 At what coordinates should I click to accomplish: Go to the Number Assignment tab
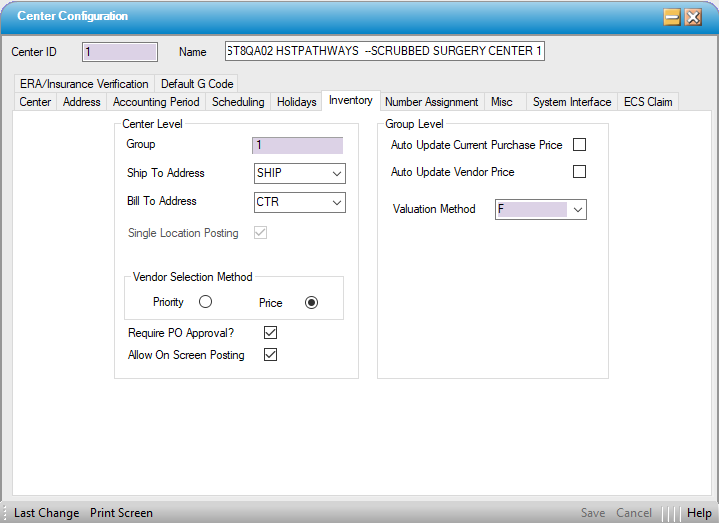(431, 102)
